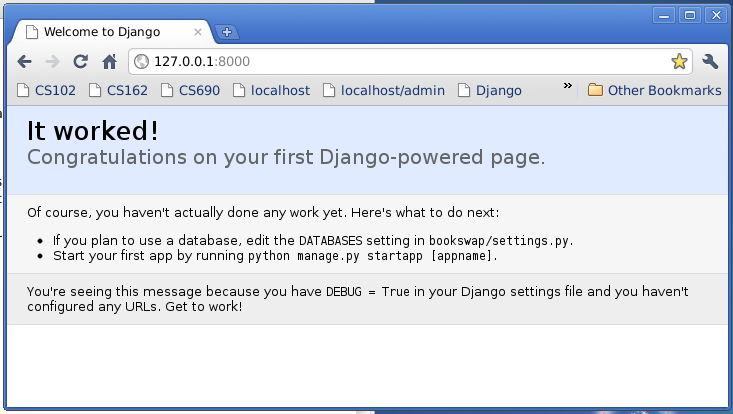
Task: Open the CS162 bookmark
Action: 118,90
